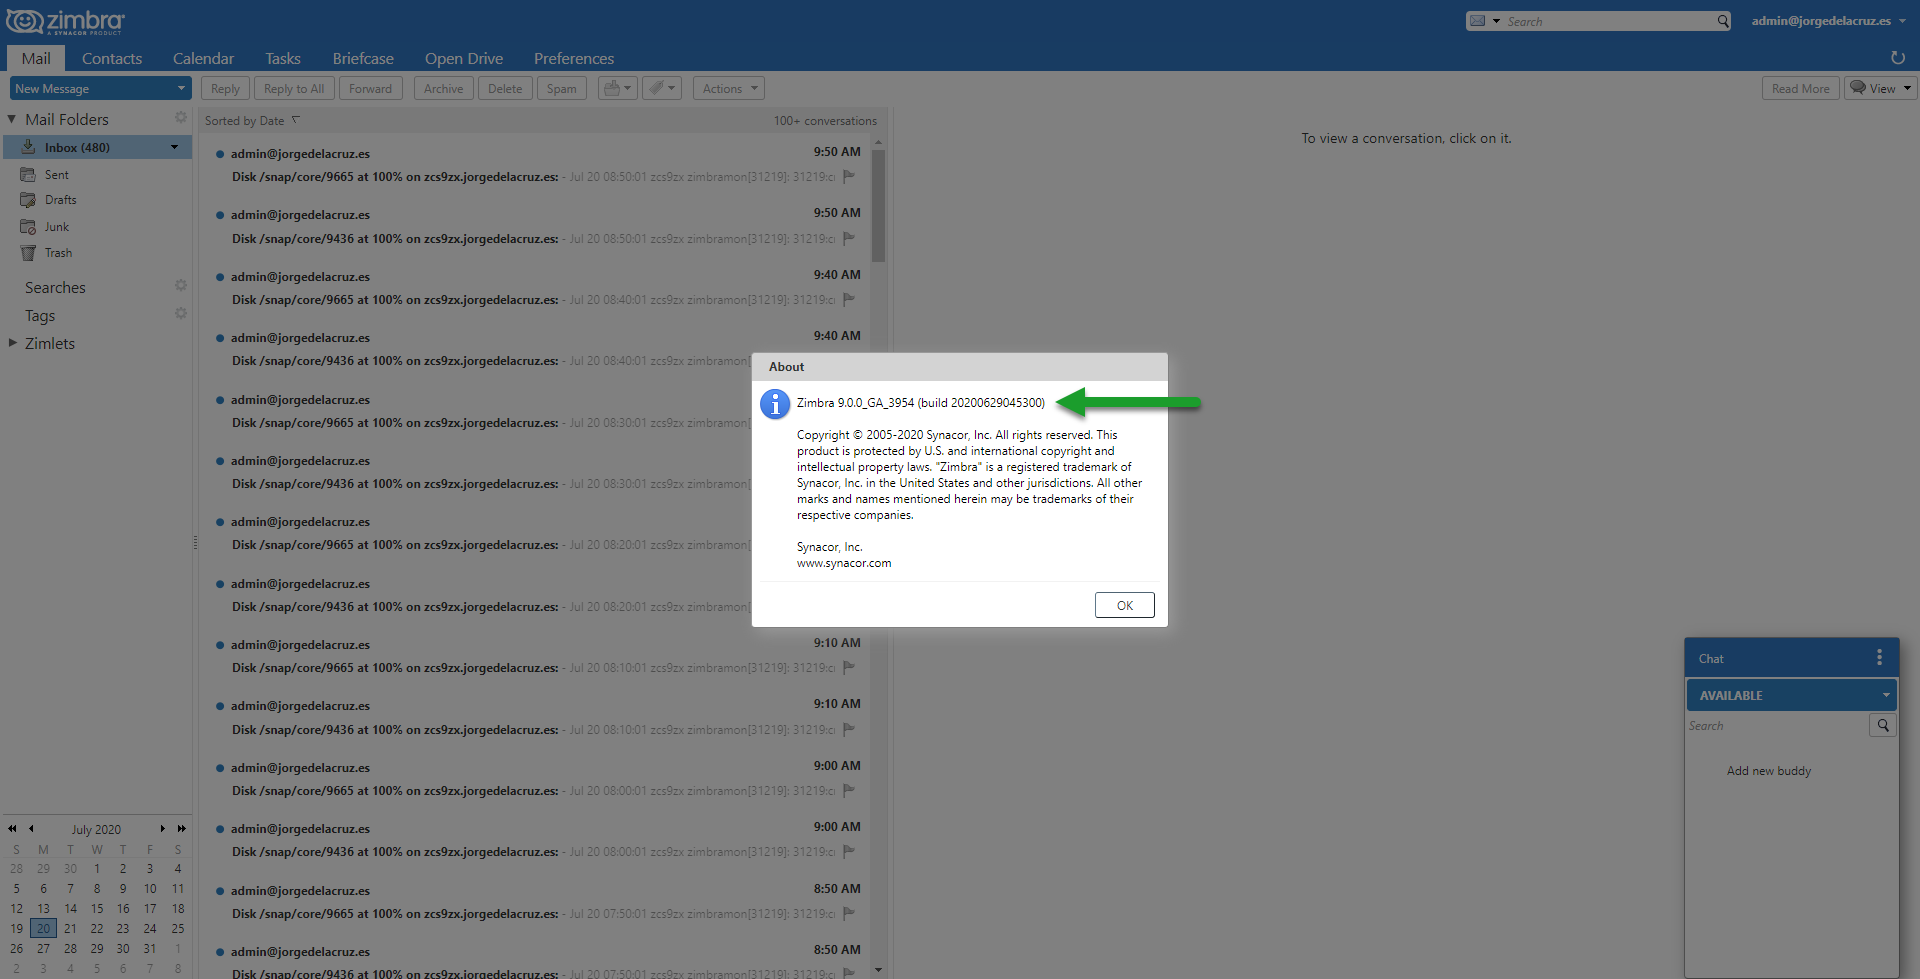Flag the 9:50 AM core/9436 message
Screen dimensions: 1920x979
point(849,239)
